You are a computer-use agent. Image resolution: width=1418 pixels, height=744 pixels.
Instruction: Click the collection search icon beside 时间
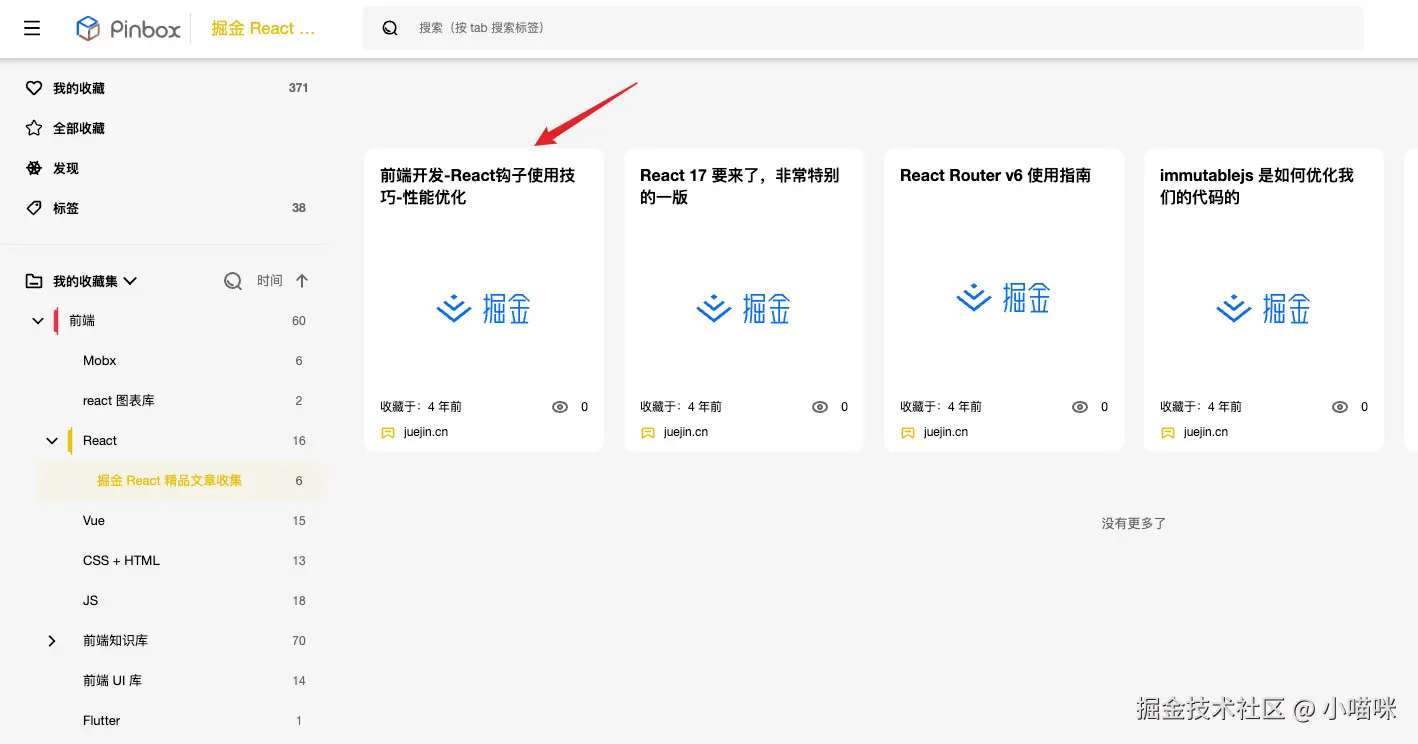[233, 281]
